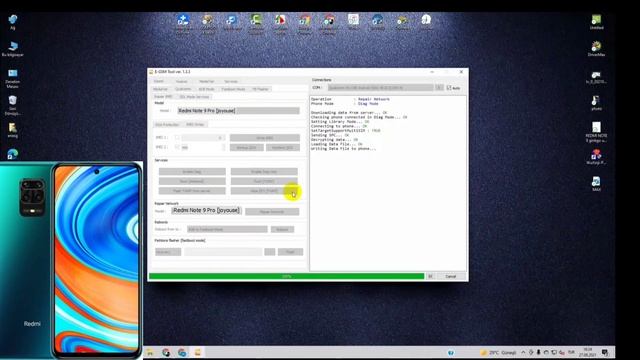Open the Untitled desktop icon

[596, 22]
